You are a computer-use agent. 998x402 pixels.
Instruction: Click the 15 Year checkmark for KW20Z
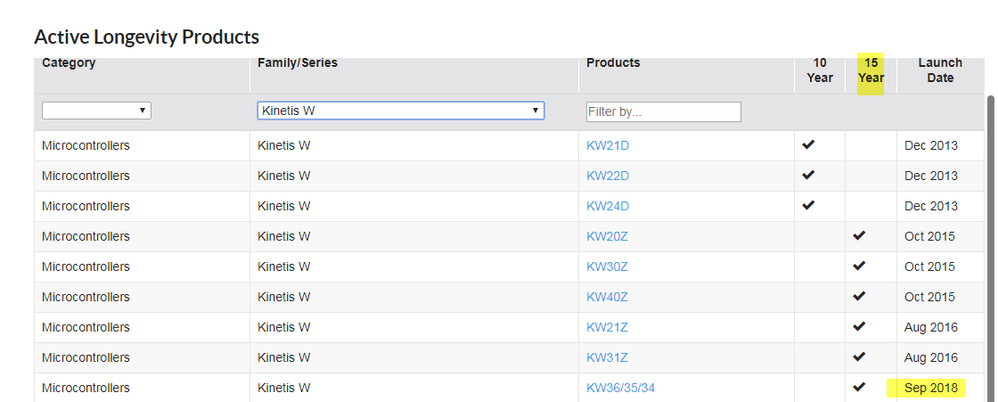pyautogui.click(x=859, y=236)
